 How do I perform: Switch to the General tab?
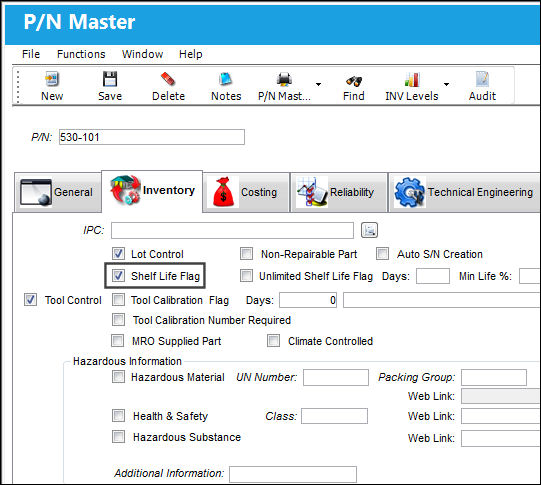(x=58, y=192)
